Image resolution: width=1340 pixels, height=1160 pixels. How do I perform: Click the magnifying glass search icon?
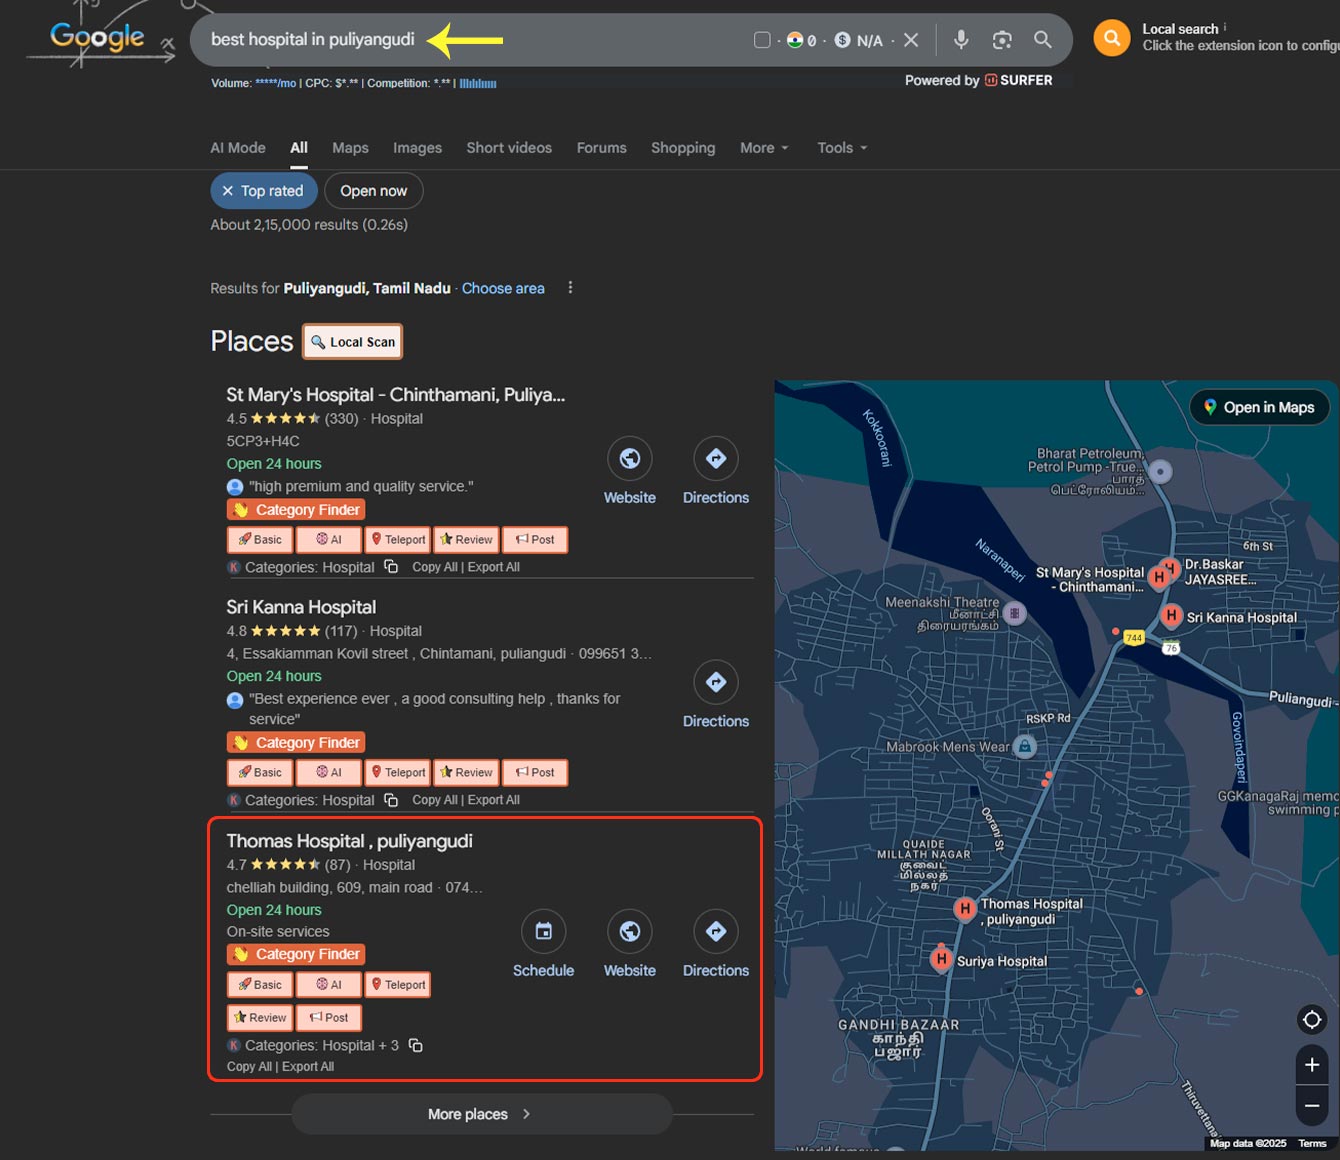click(x=1043, y=40)
